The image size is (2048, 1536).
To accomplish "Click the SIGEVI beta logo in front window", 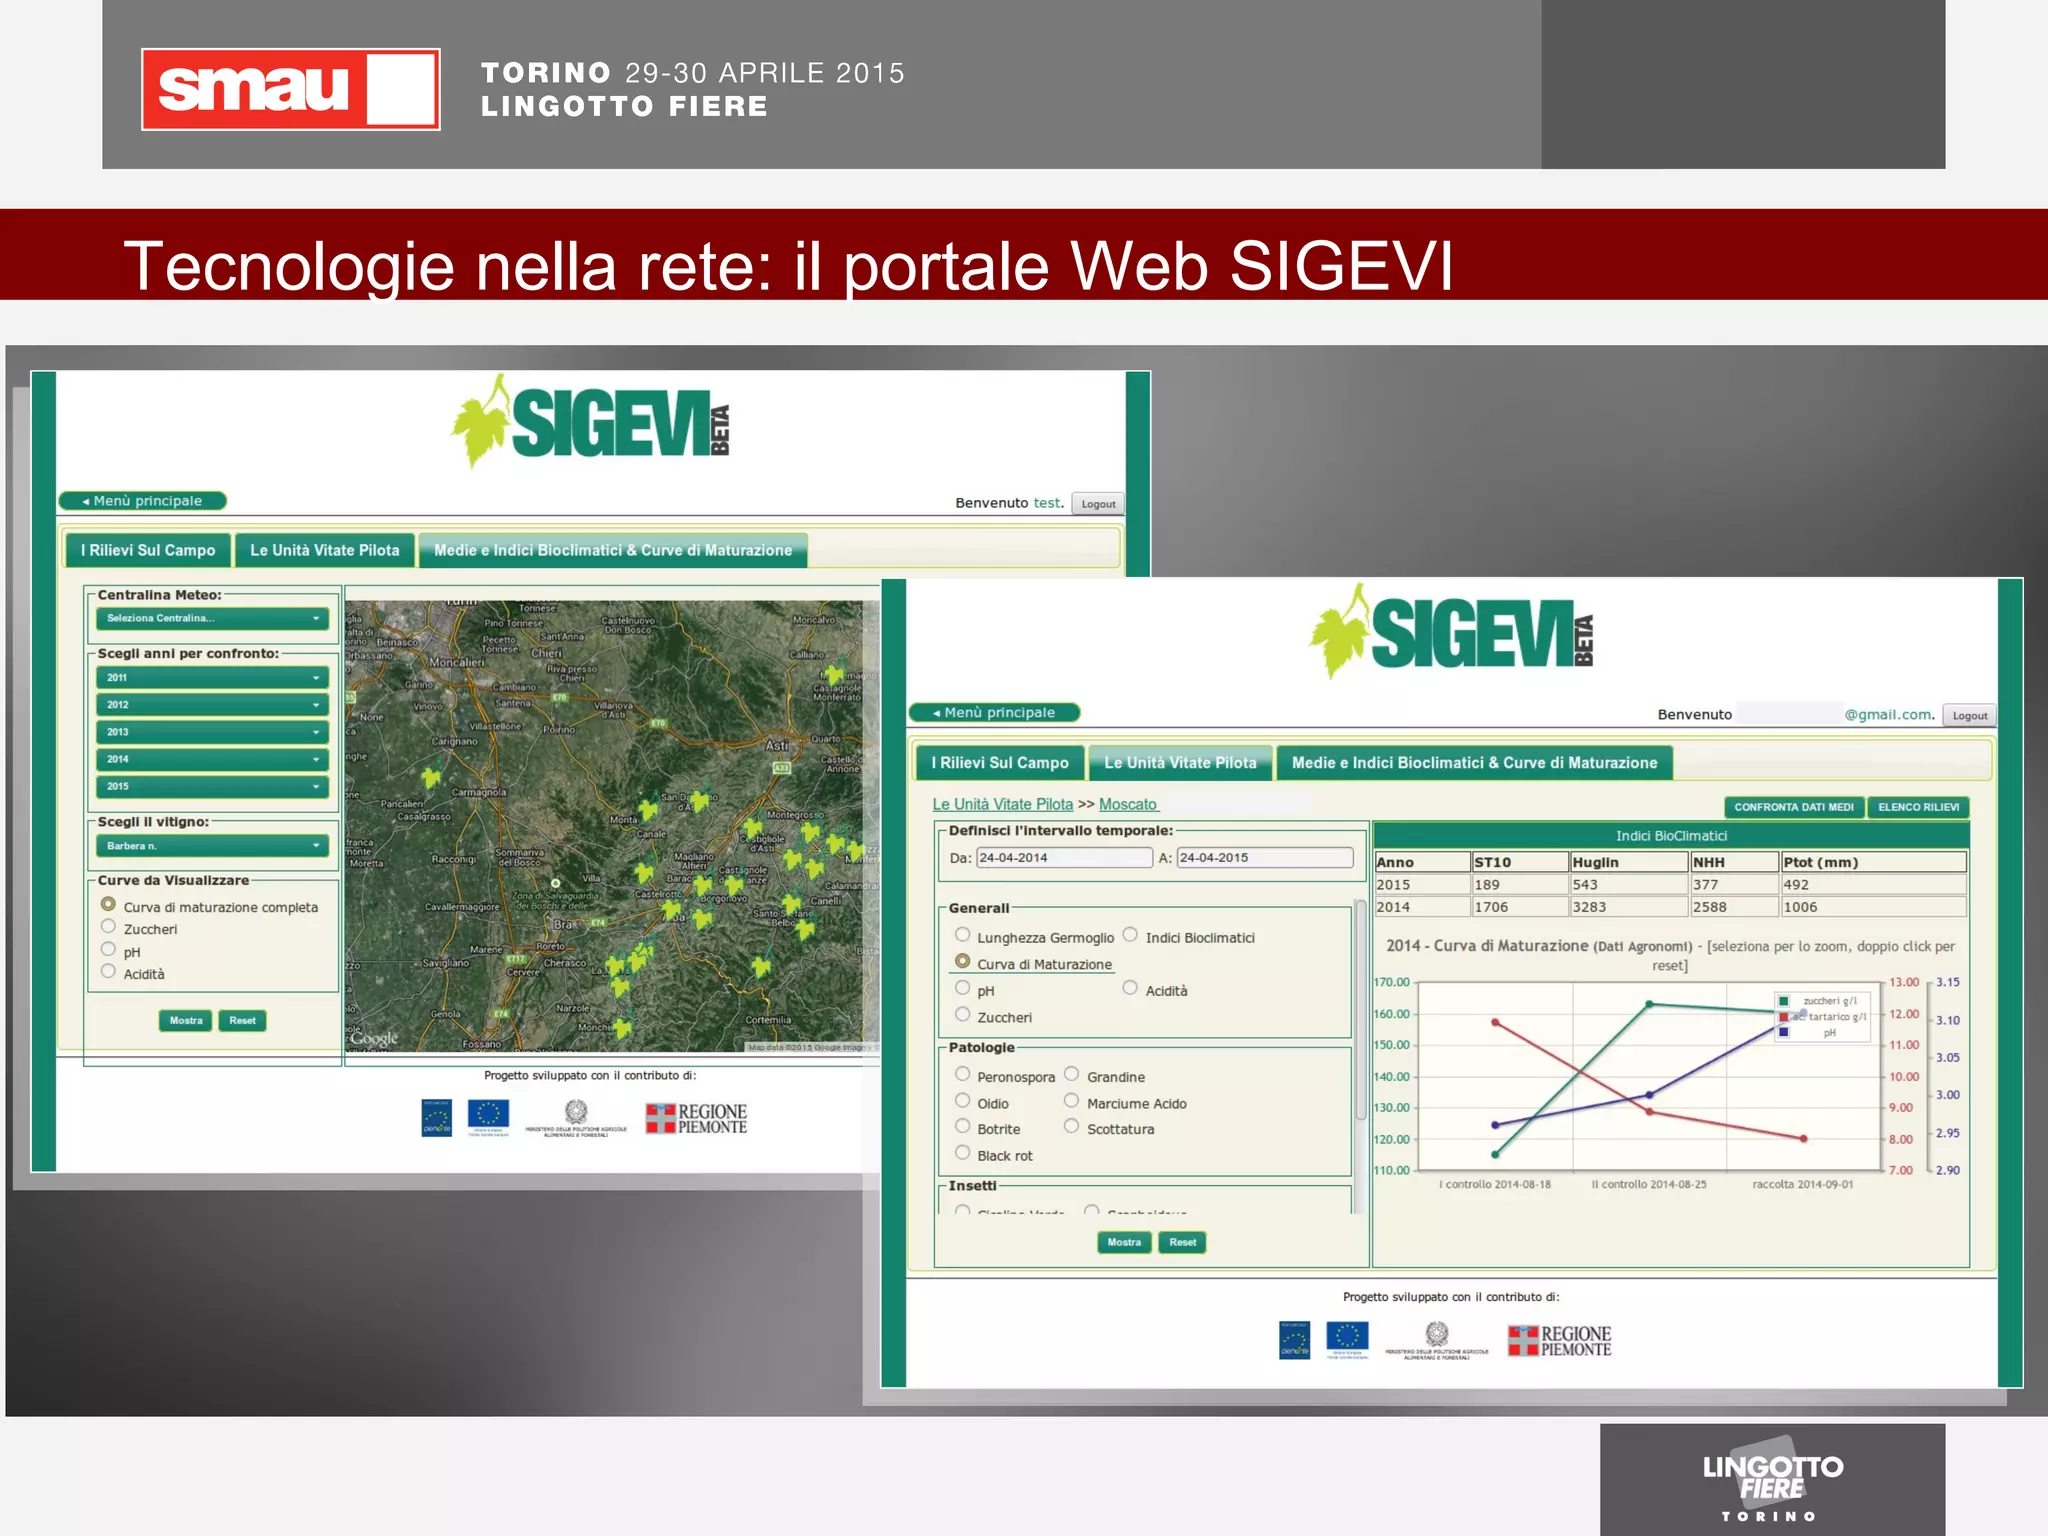I will point(1451,634).
